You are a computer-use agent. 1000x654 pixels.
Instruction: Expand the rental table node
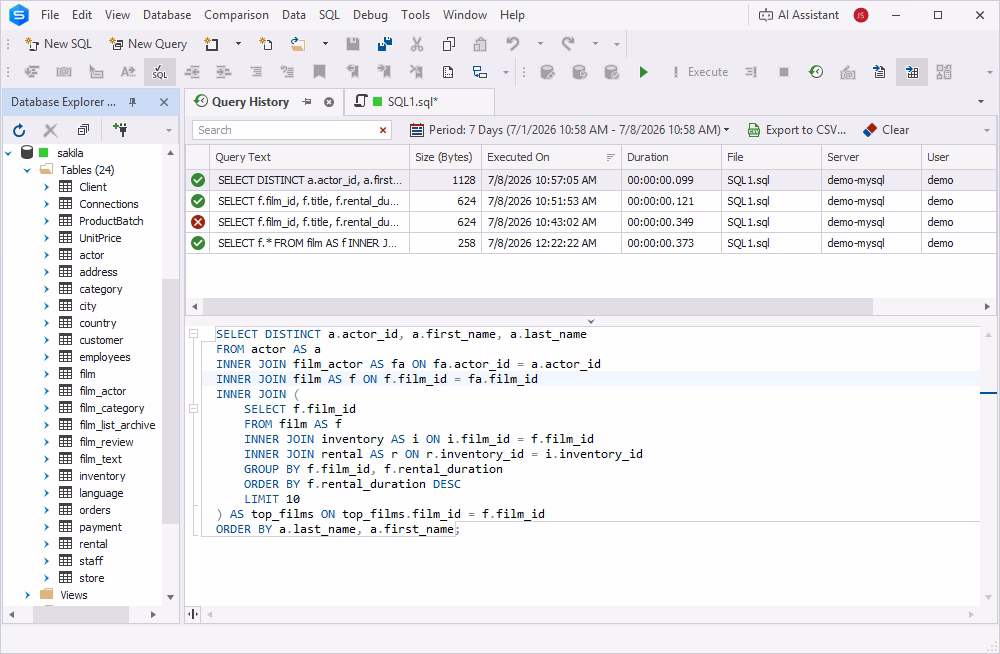click(x=47, y=544)
